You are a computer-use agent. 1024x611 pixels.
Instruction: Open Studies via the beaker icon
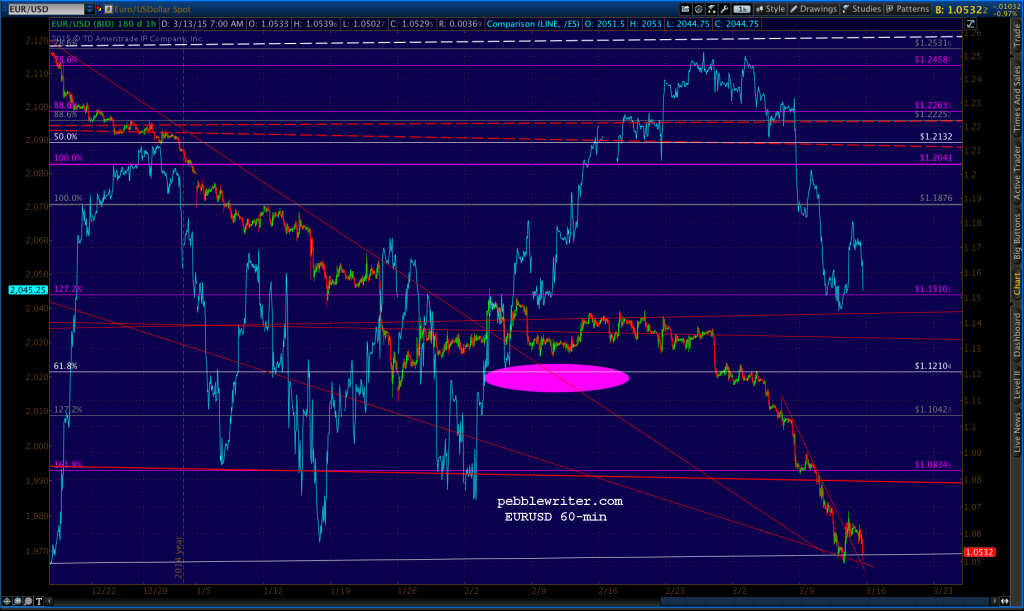(846, 9)
